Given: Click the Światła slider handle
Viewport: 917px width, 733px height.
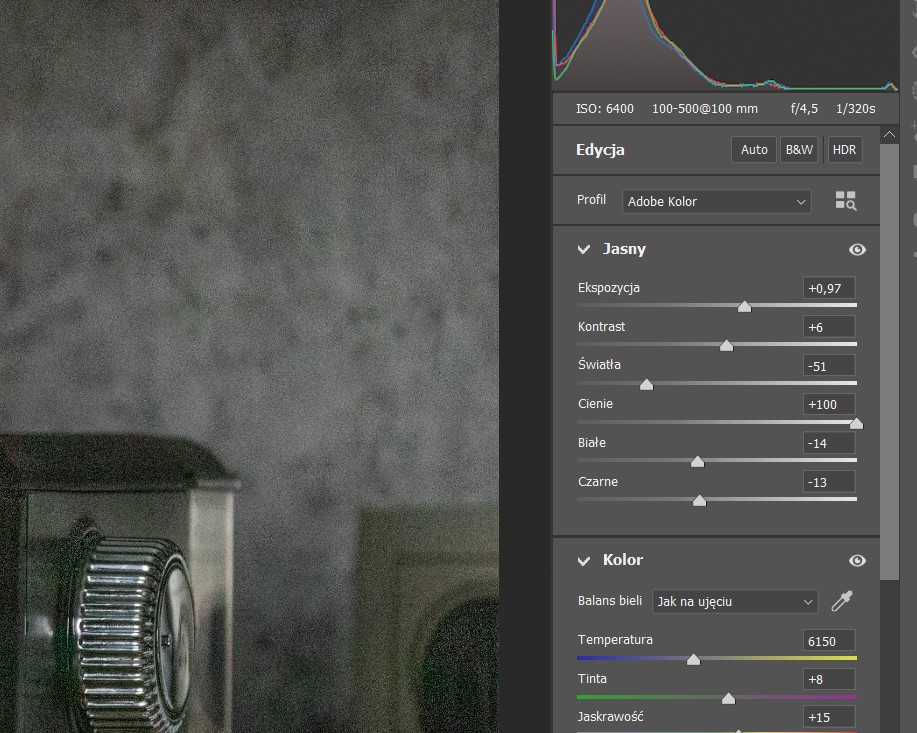Looking at the screenshot, I should coord(646,384).
